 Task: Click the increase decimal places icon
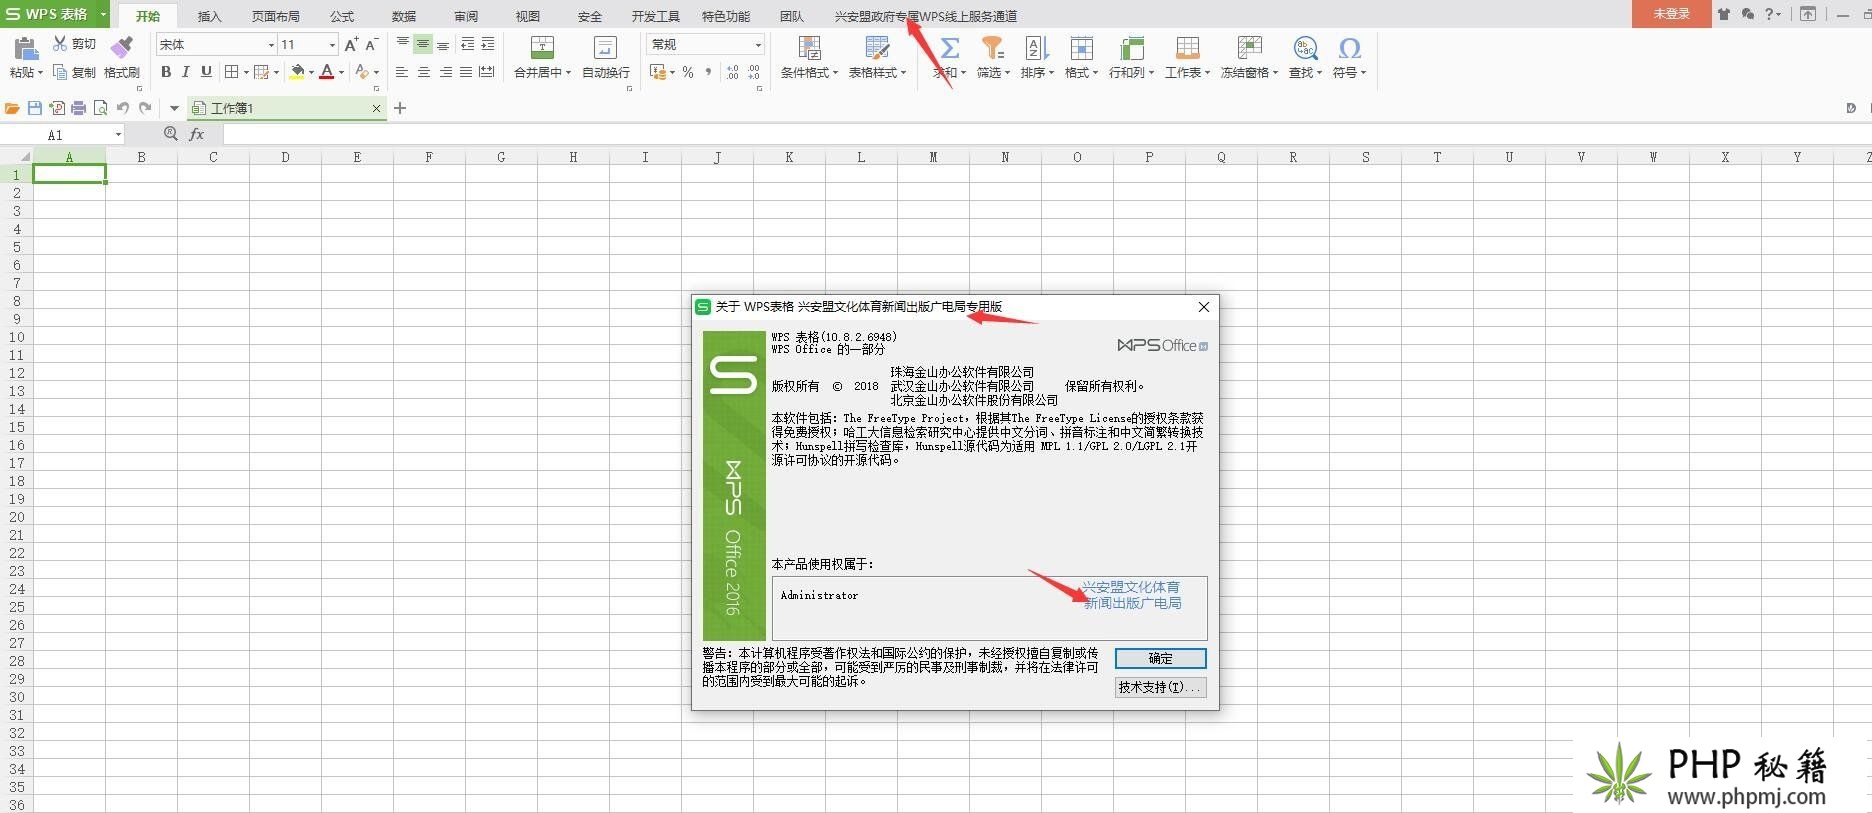coord(733,72)
